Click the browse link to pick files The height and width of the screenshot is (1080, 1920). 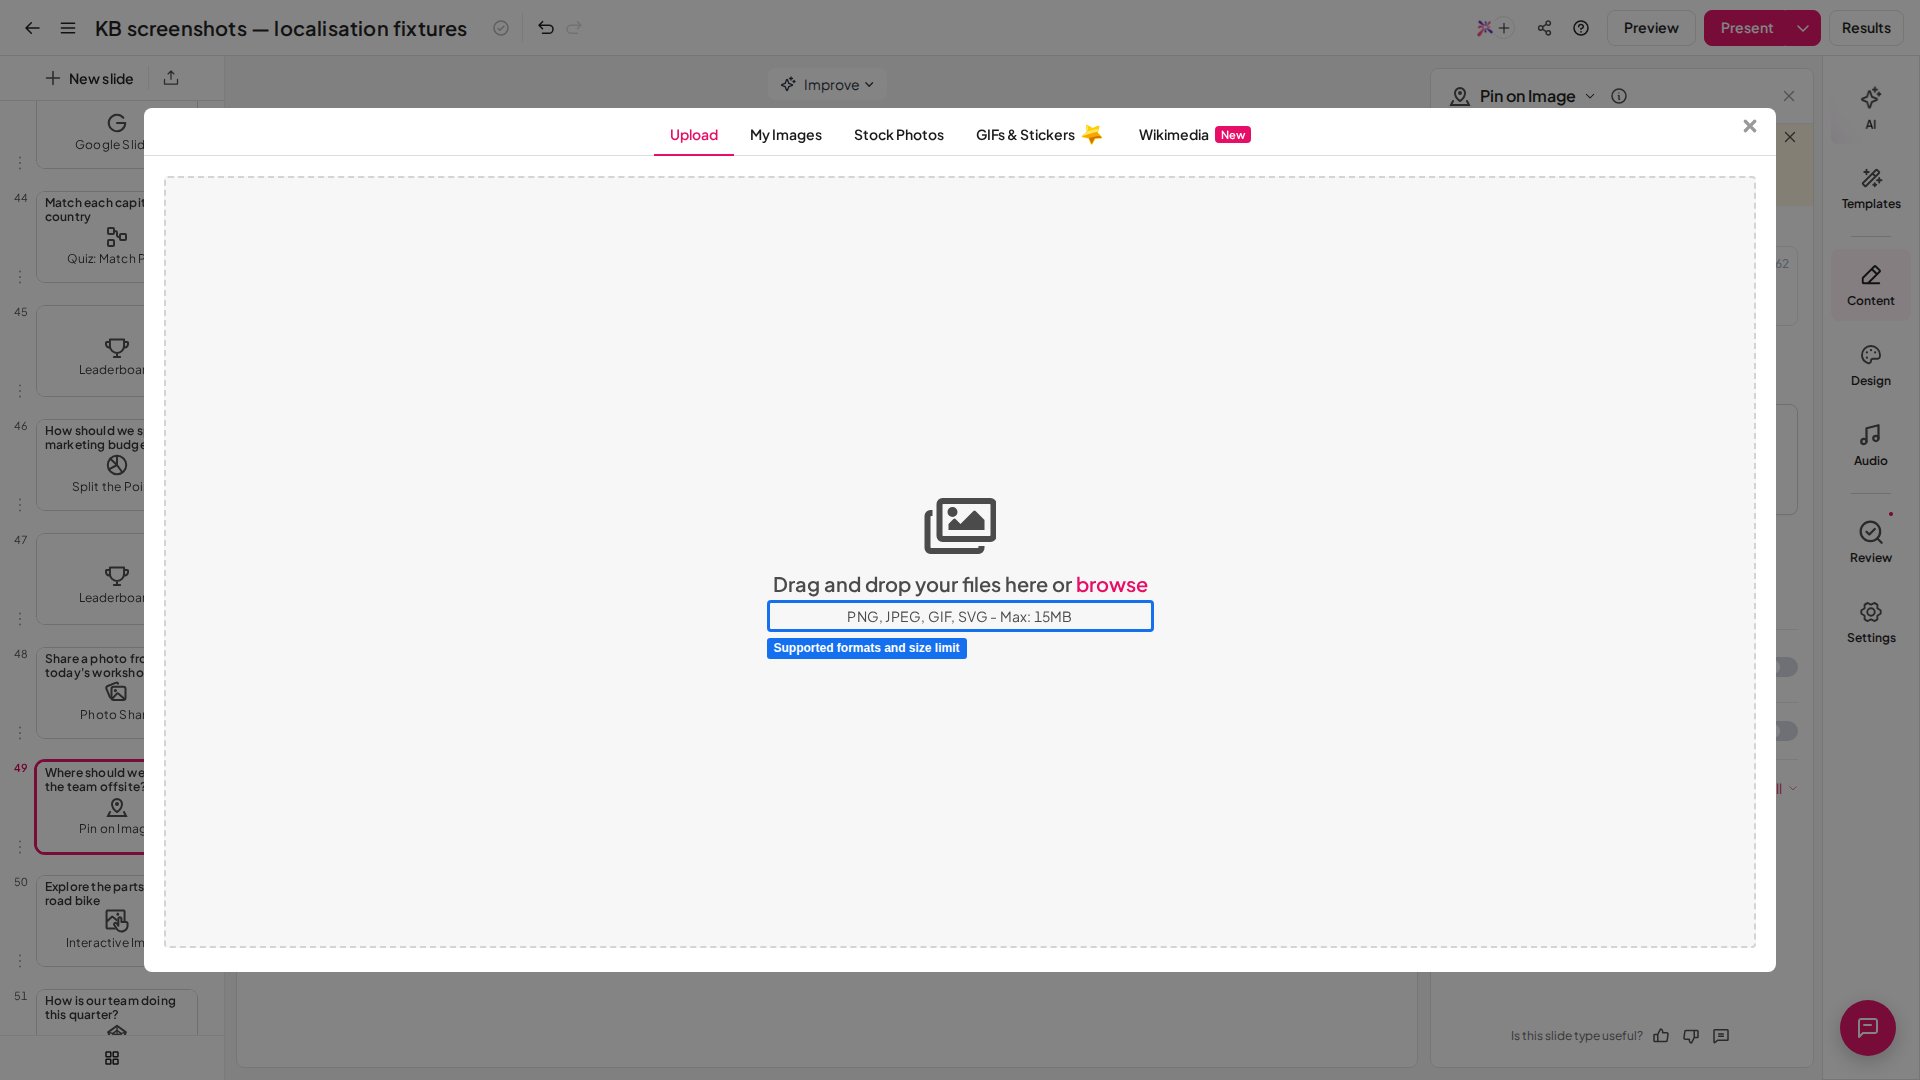(x=1111, y=585)
